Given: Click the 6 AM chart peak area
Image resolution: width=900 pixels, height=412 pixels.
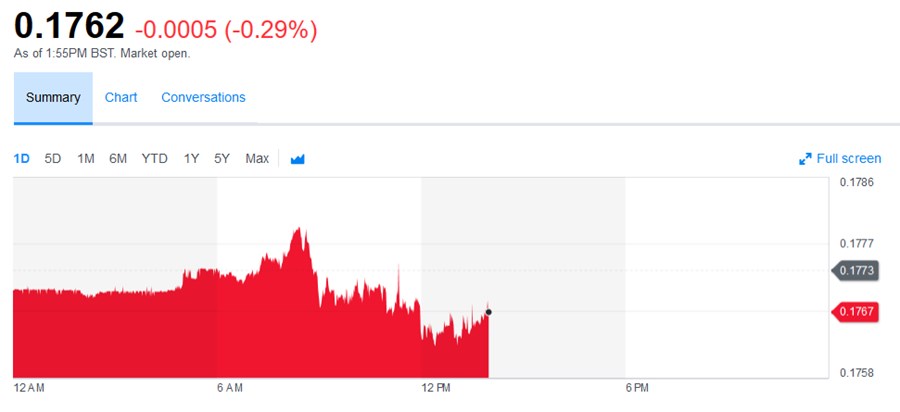Looking at the screenshot, I should pyautogui.click(x=297, y=240).
